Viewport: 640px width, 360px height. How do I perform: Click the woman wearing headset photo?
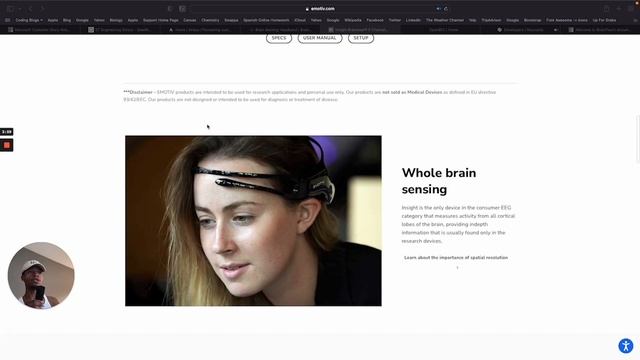(253, 221)
